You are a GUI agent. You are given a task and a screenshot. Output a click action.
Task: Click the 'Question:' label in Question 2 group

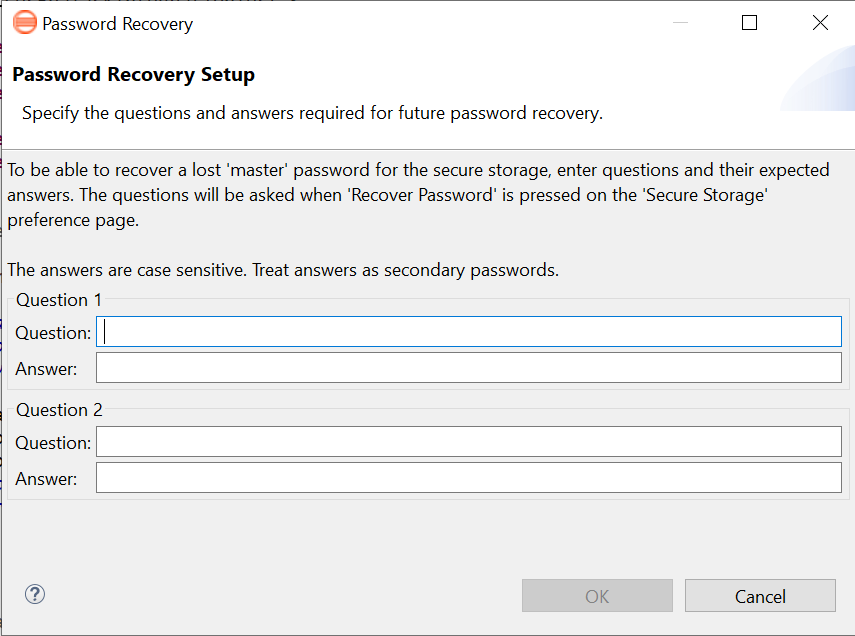tap(53, 443)
